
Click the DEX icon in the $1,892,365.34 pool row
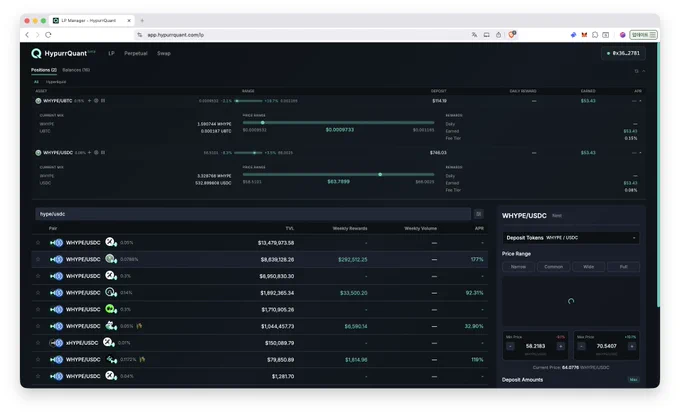tap(111, 292)
